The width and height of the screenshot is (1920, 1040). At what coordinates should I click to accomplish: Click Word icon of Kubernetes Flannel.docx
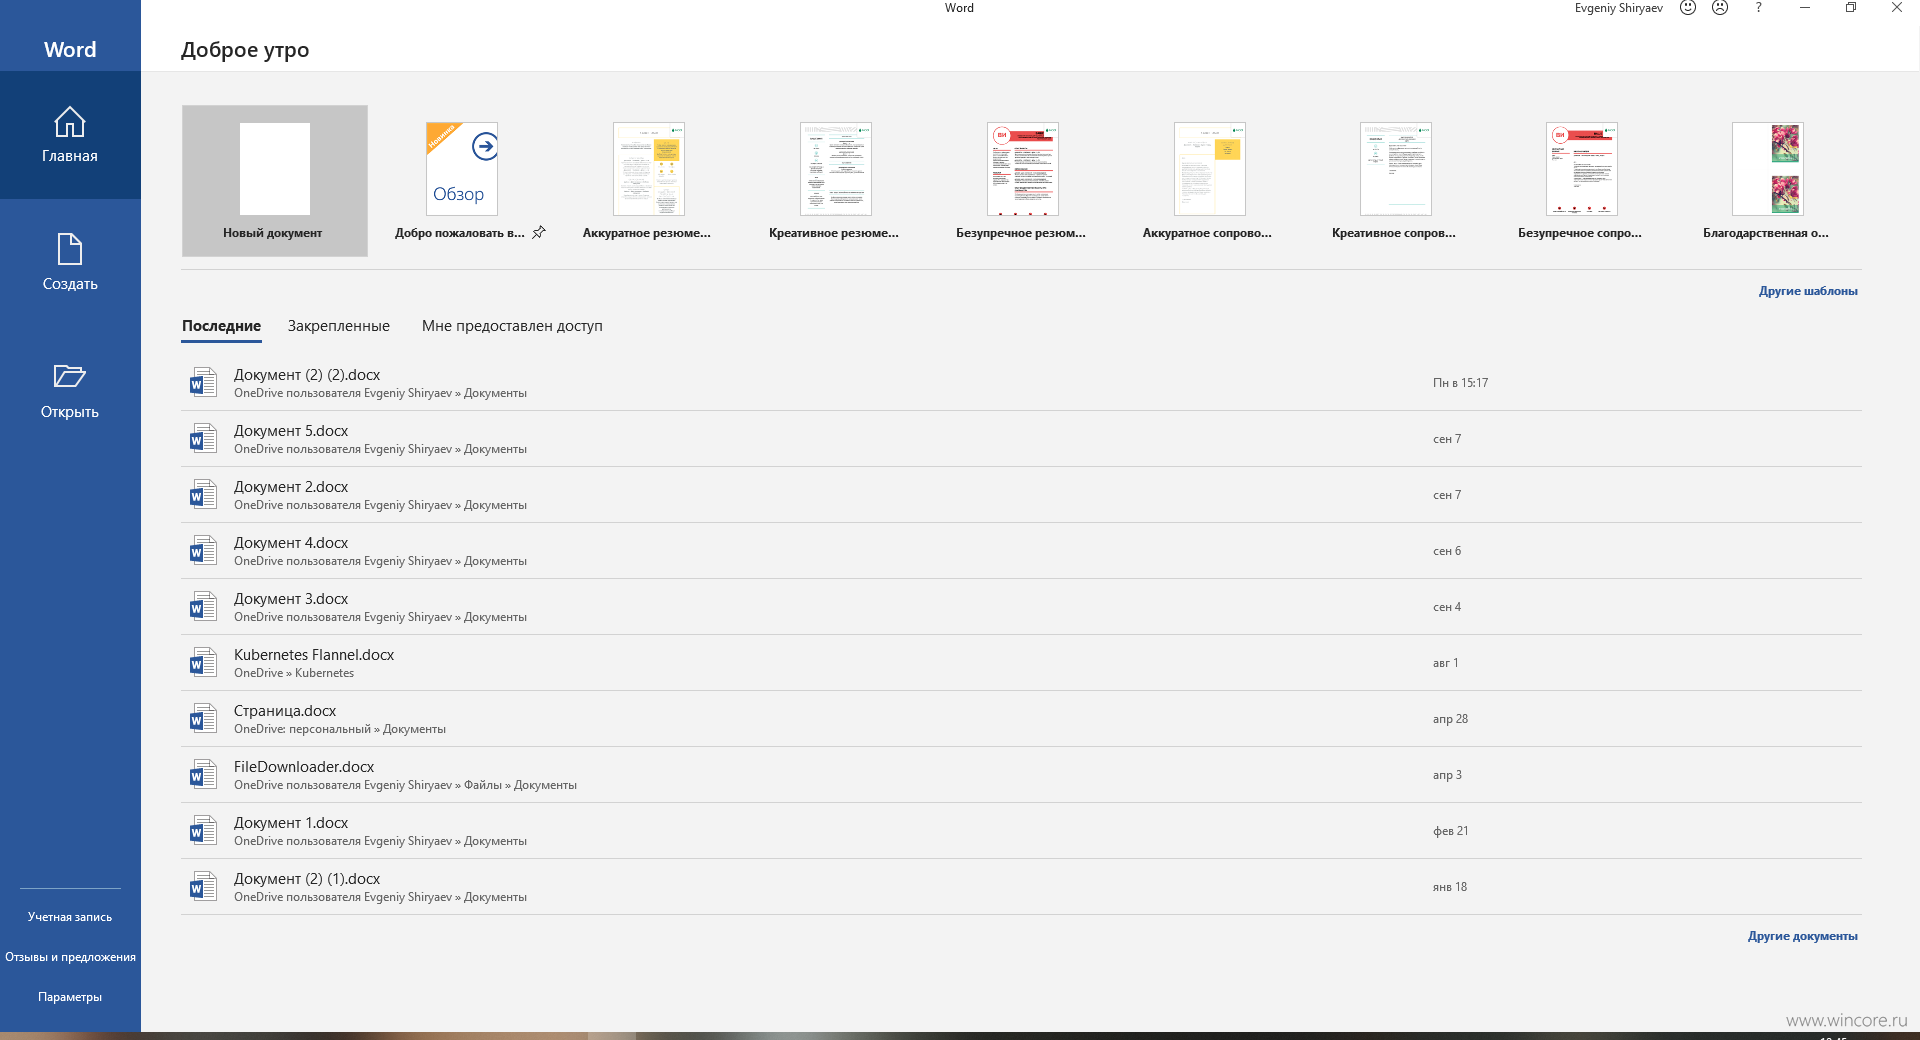coord(203,663)
